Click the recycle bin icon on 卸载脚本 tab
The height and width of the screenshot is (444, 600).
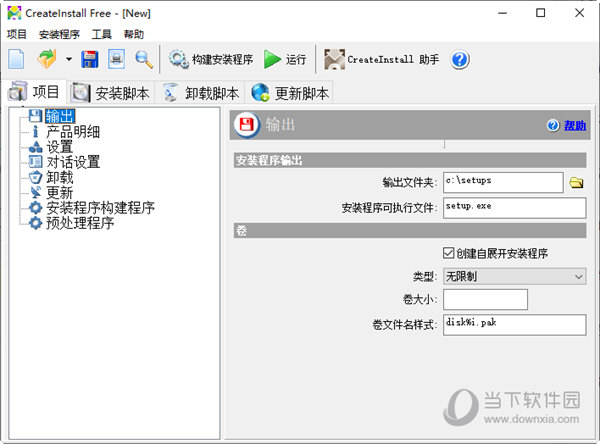(x=170, y=93)
